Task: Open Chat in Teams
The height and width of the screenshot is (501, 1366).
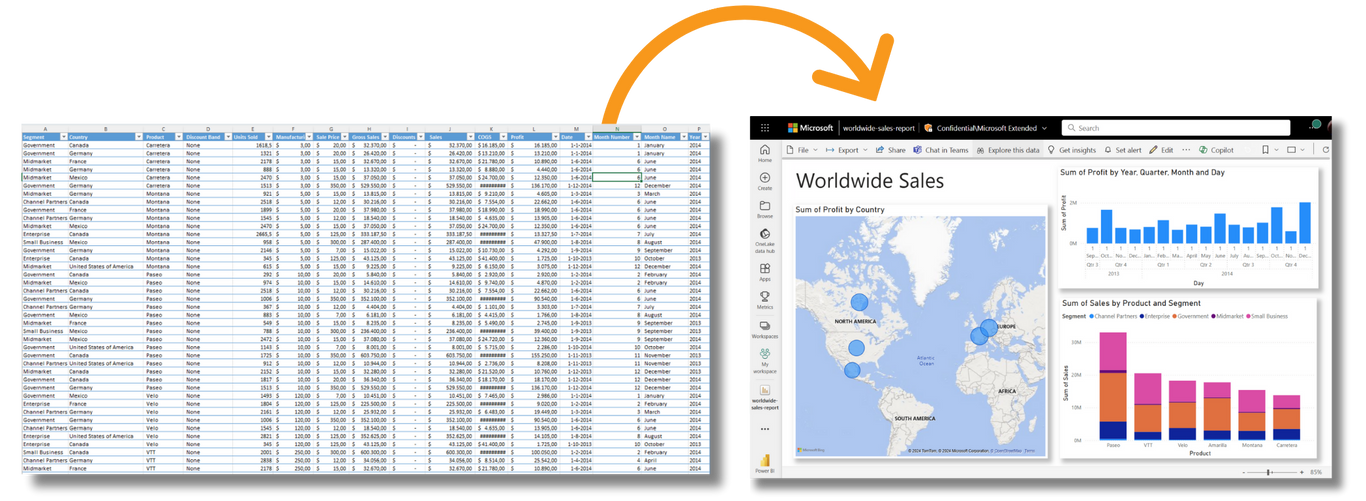Action: [940, 150]
